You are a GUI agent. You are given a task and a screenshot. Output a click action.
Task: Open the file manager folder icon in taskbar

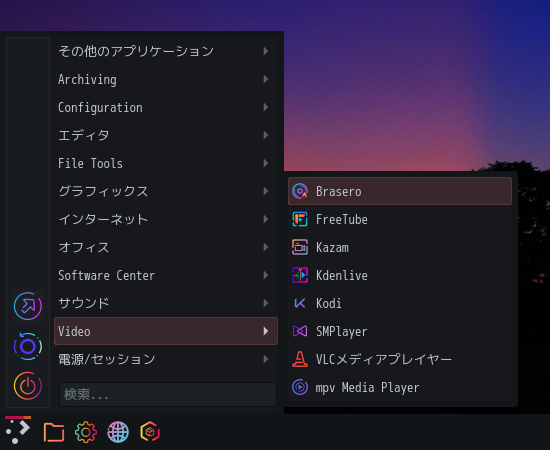(x=54, y=432)
